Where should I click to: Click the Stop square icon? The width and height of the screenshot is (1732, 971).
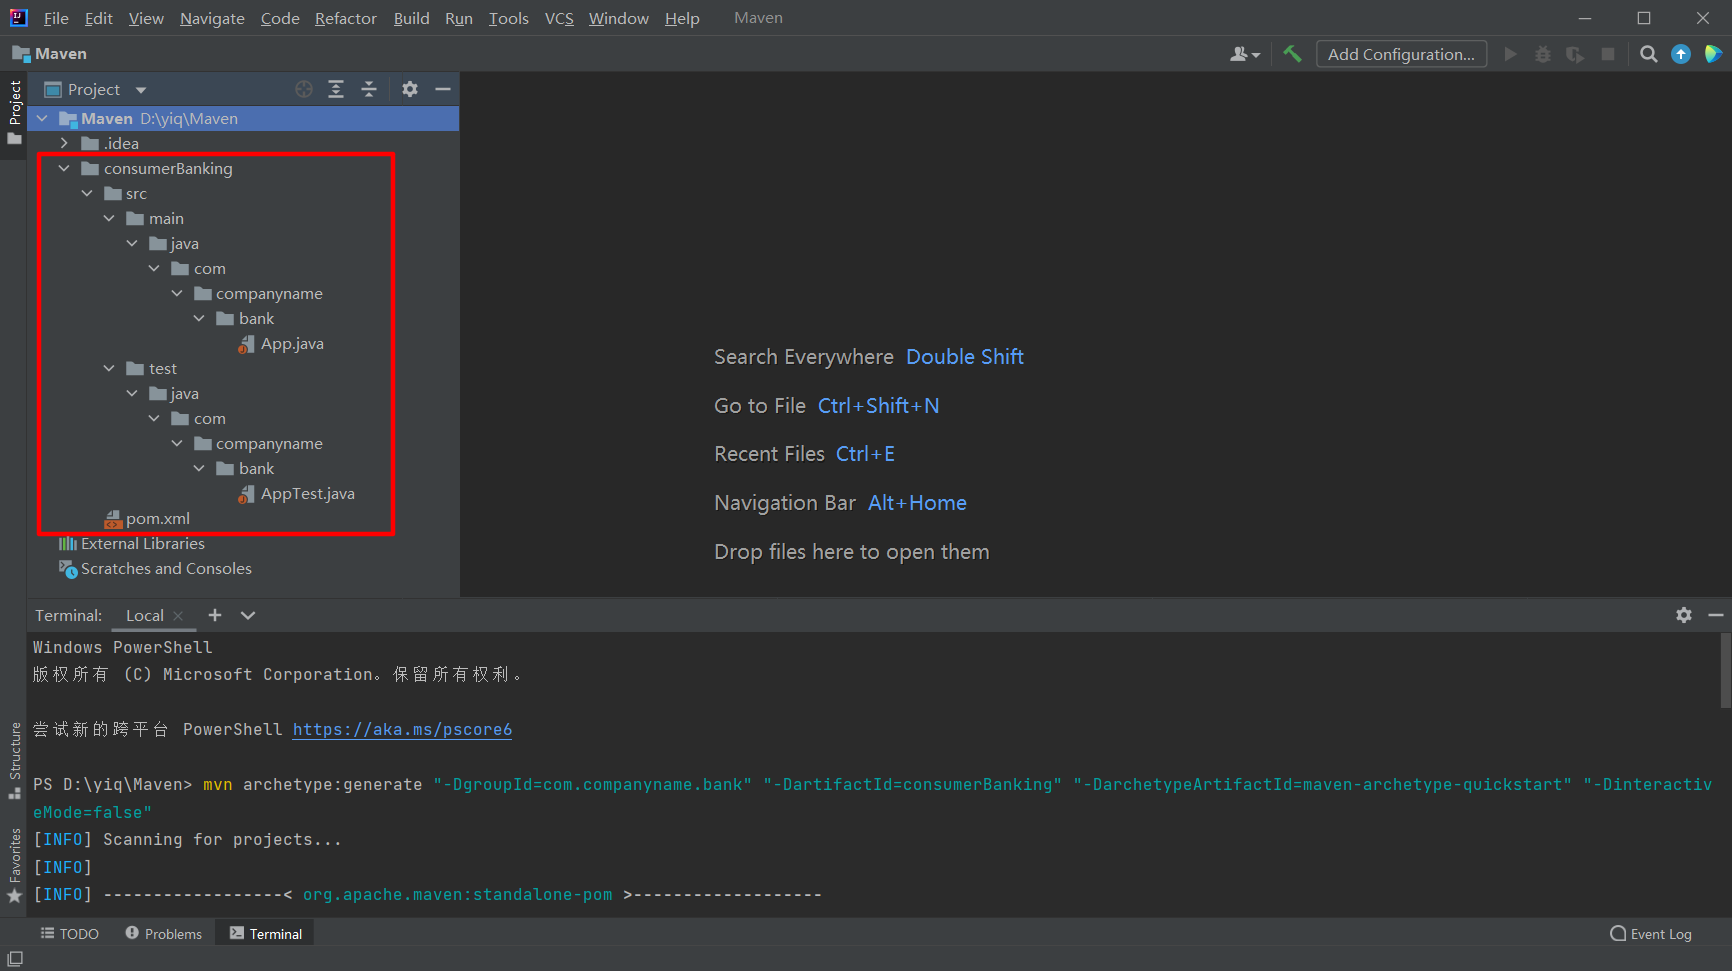pos(1608,54)
